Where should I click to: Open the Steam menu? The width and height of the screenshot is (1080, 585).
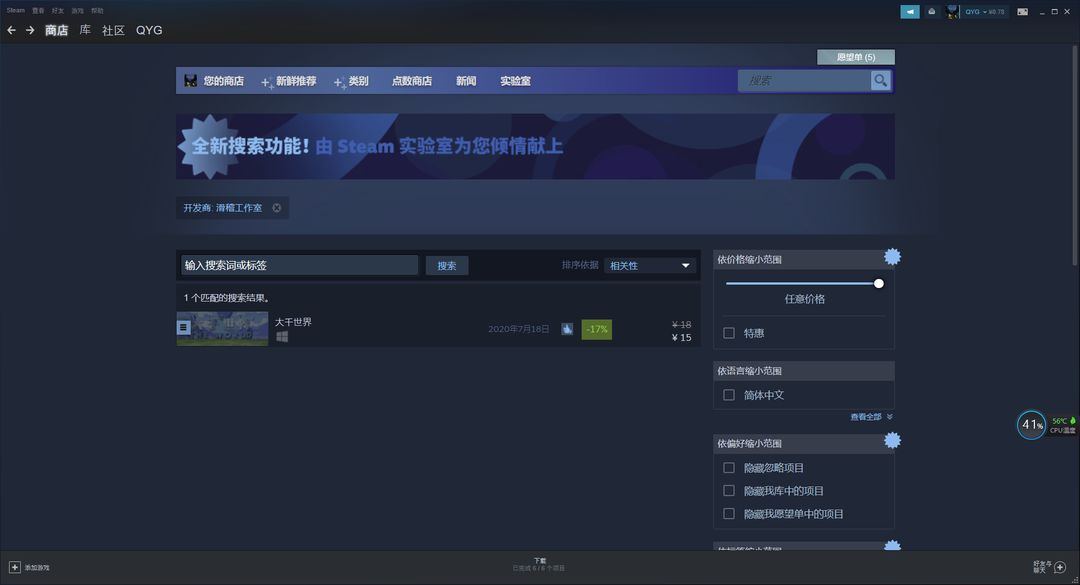(x=15, y=10)
